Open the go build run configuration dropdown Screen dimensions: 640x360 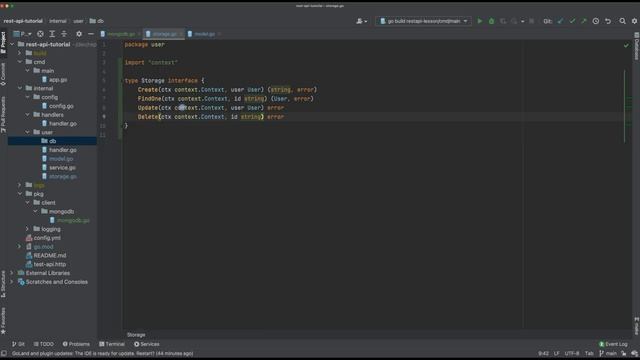(x=423, y=21)
